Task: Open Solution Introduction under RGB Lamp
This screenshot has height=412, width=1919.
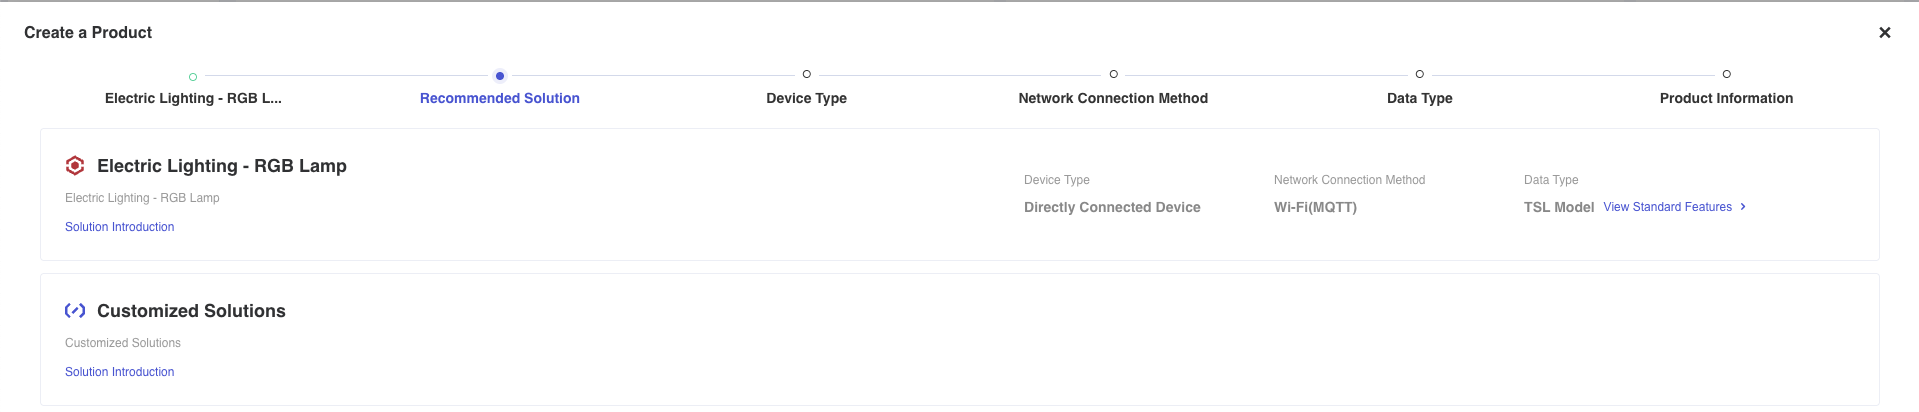Action: coord(120,227)
